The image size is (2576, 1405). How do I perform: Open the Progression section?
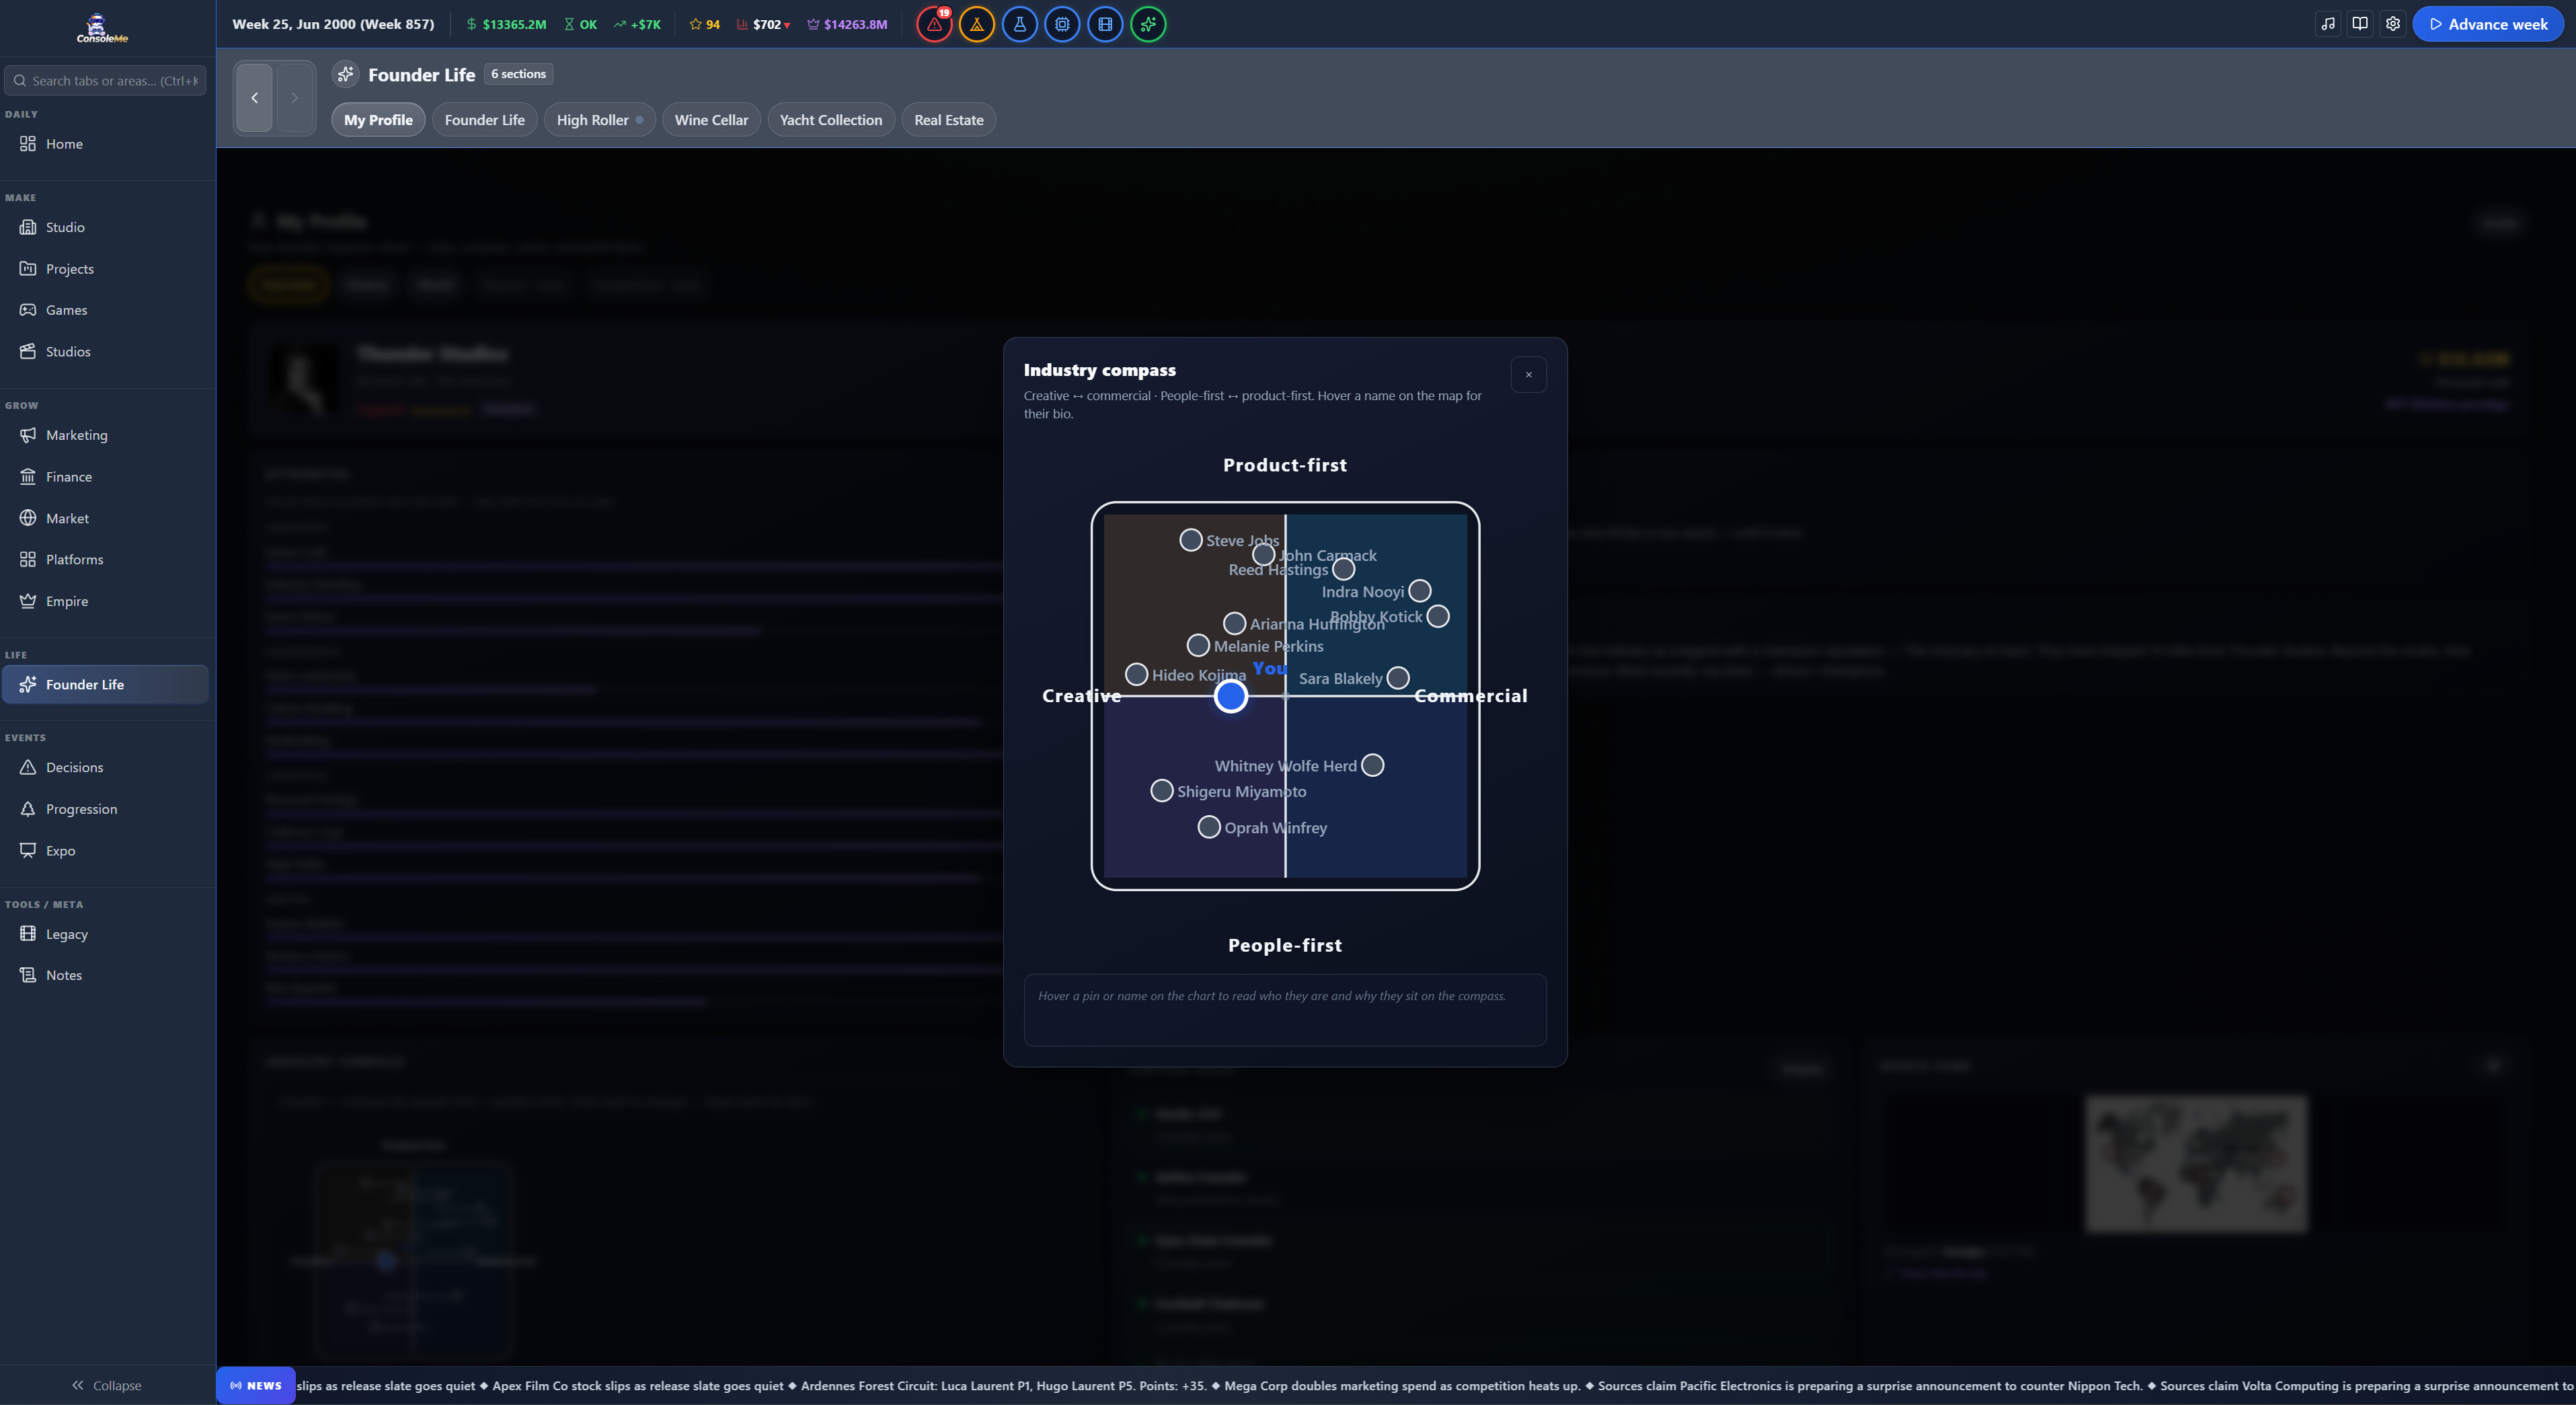(105, 809)
